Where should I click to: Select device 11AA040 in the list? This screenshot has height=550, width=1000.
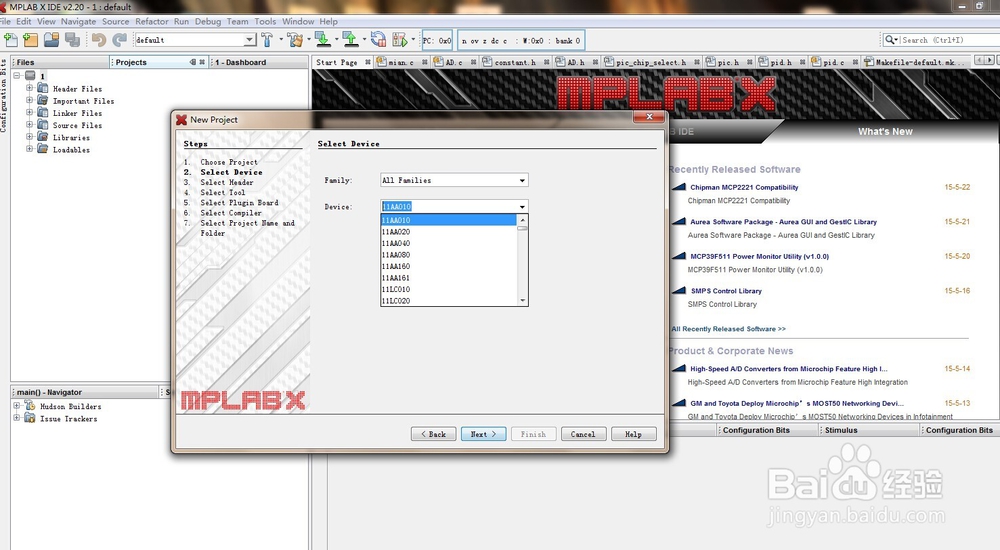click(449, 243)
